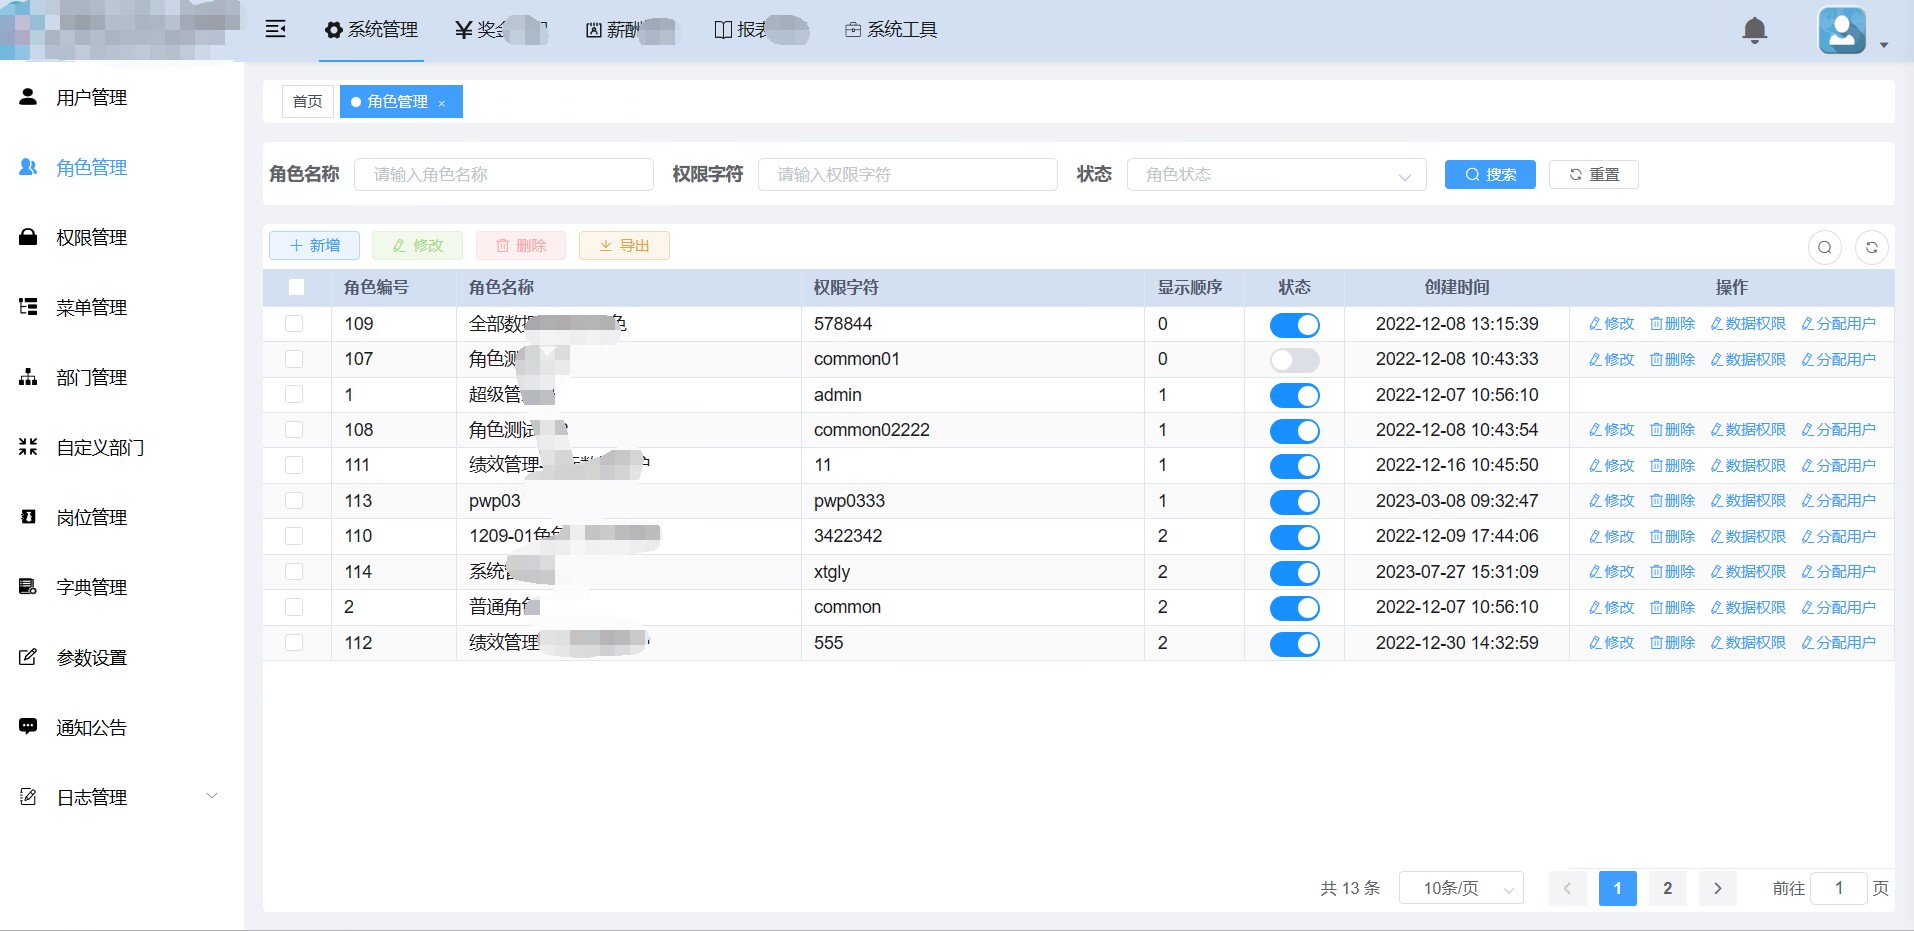
Task: Click cell text xtgly
Action: (832, 572)
